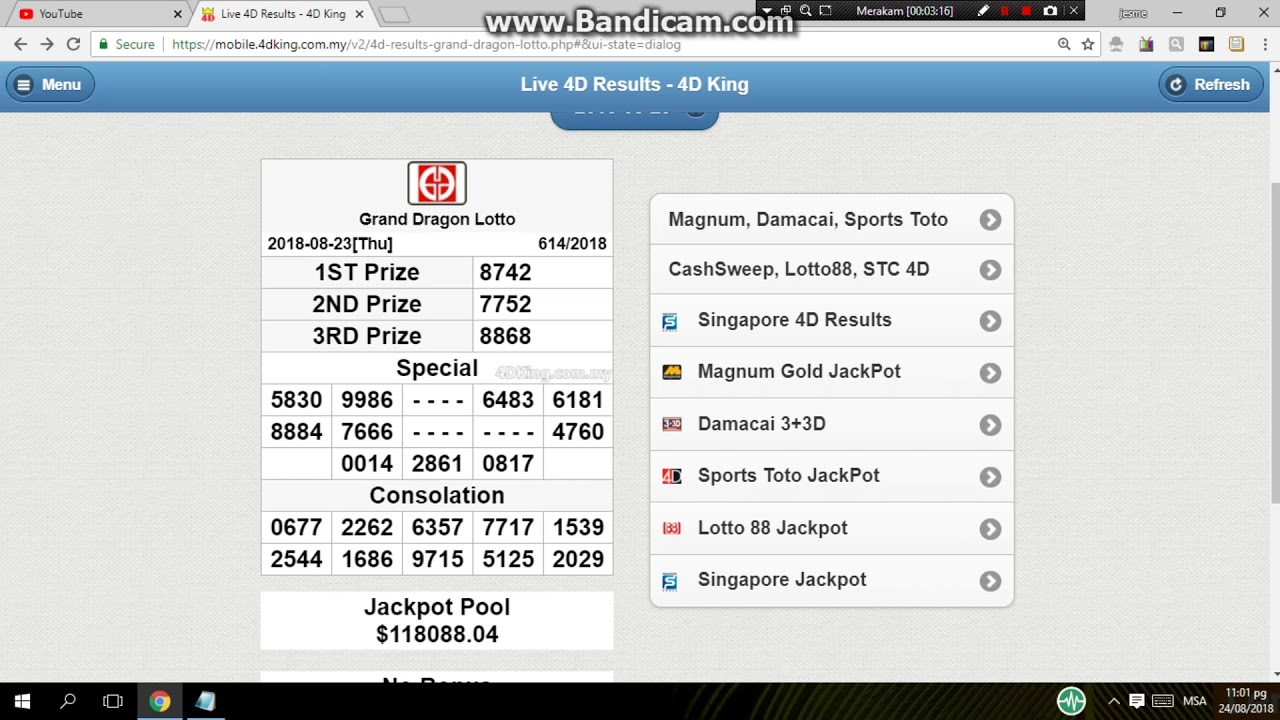
Task: Expand Singapore 4D Results arrow
Action: pyautogui.click(x=990, y=321)
